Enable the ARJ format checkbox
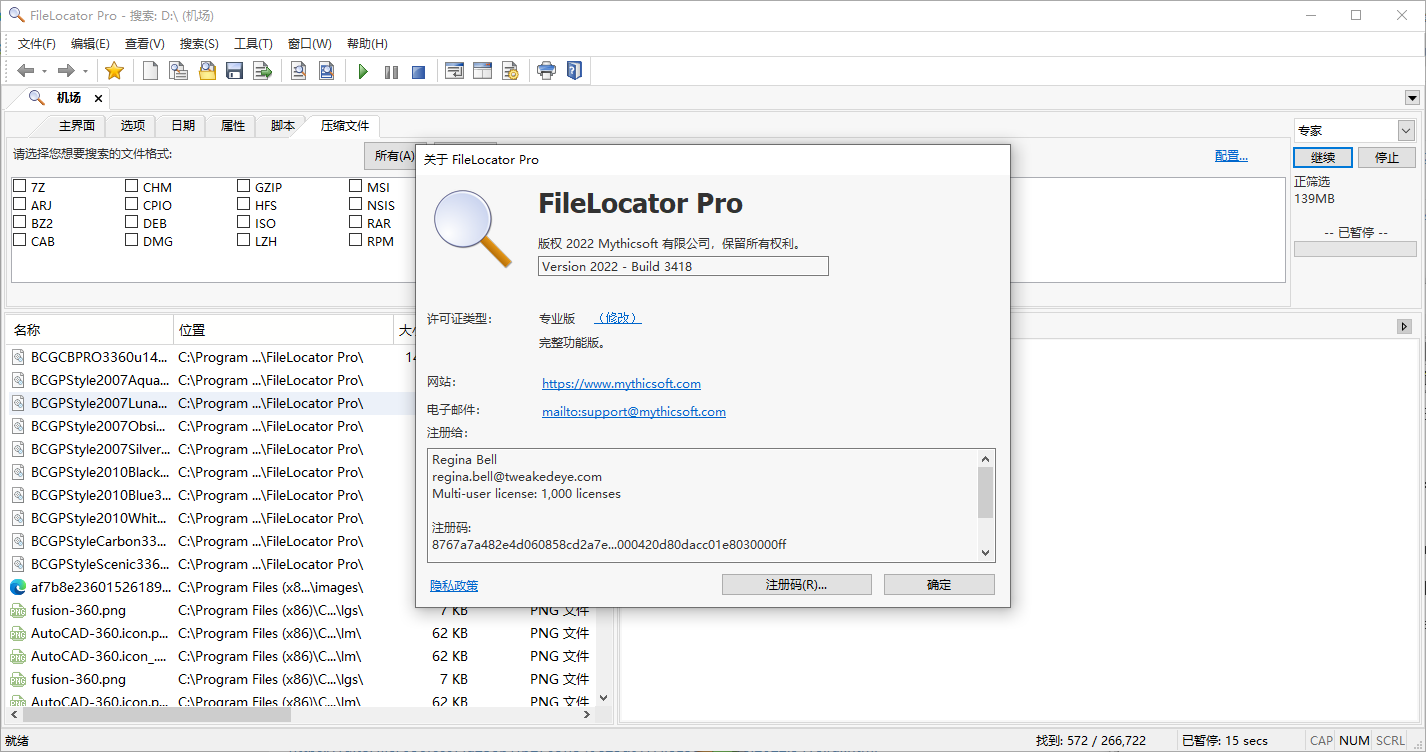This screenshot has height=752, width=1426. point(19,204)
